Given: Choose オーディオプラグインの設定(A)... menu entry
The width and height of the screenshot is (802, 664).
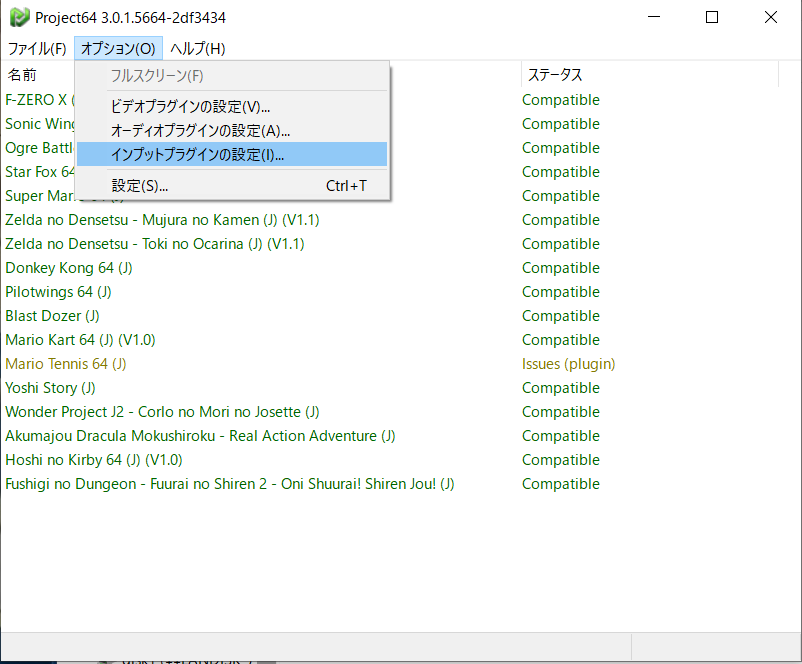Looking at the screenshot, I should [232, 130].
